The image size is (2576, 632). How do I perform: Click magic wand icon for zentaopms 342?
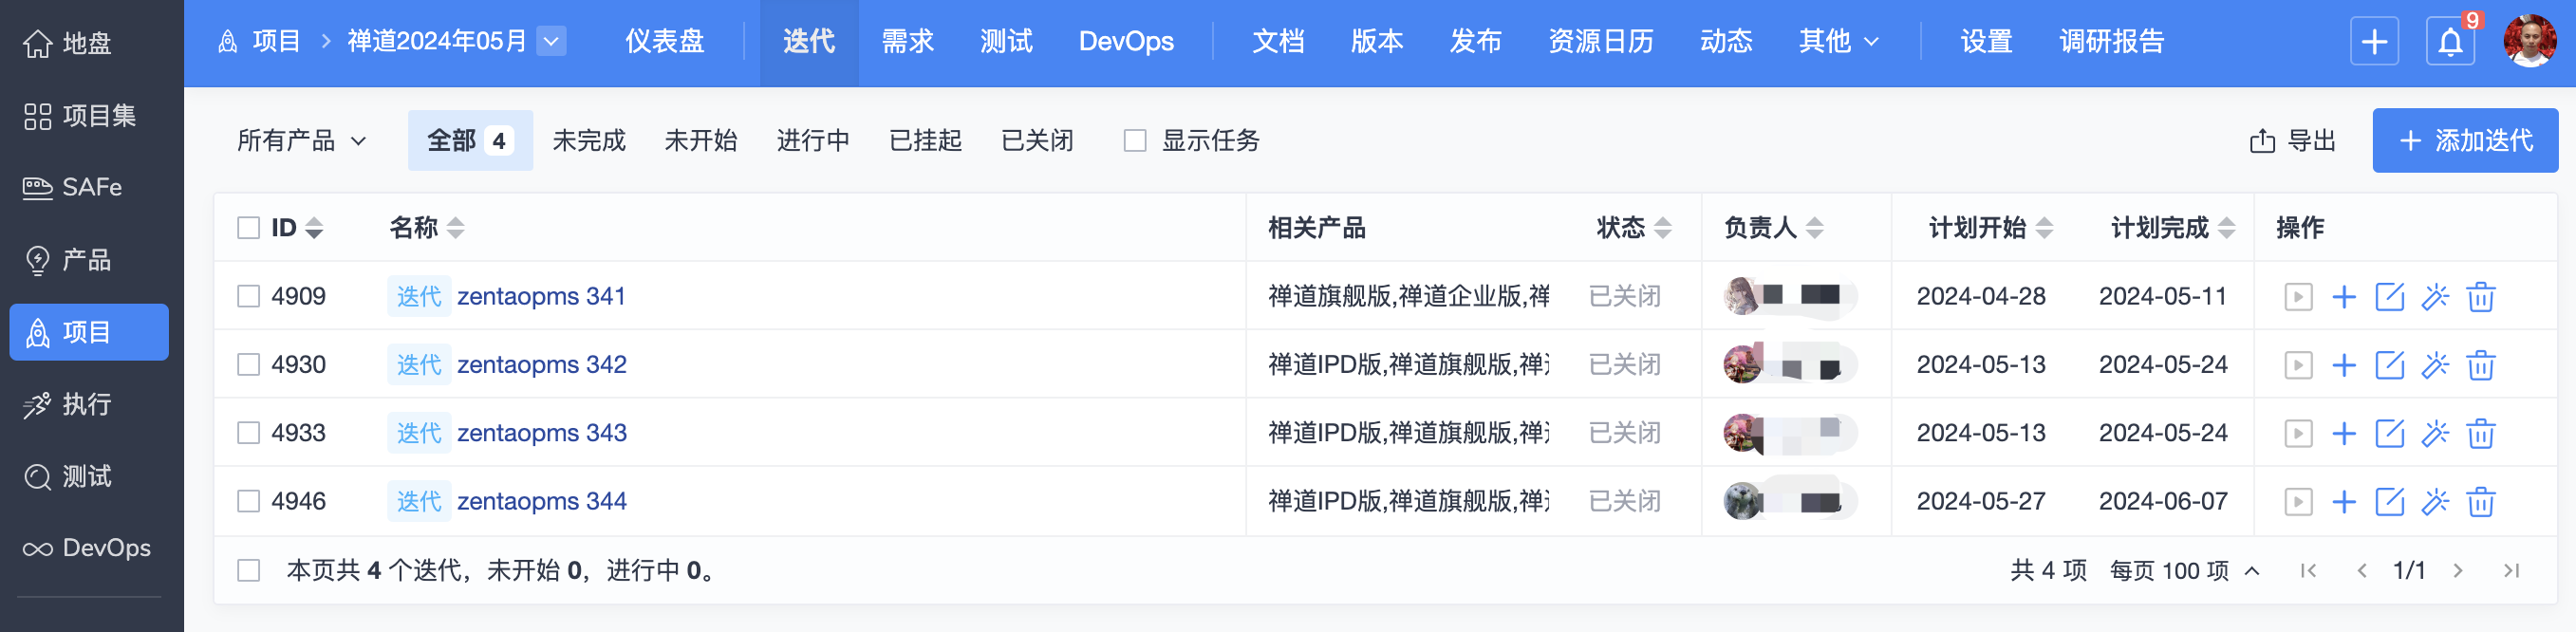[x=2435, y=365]
